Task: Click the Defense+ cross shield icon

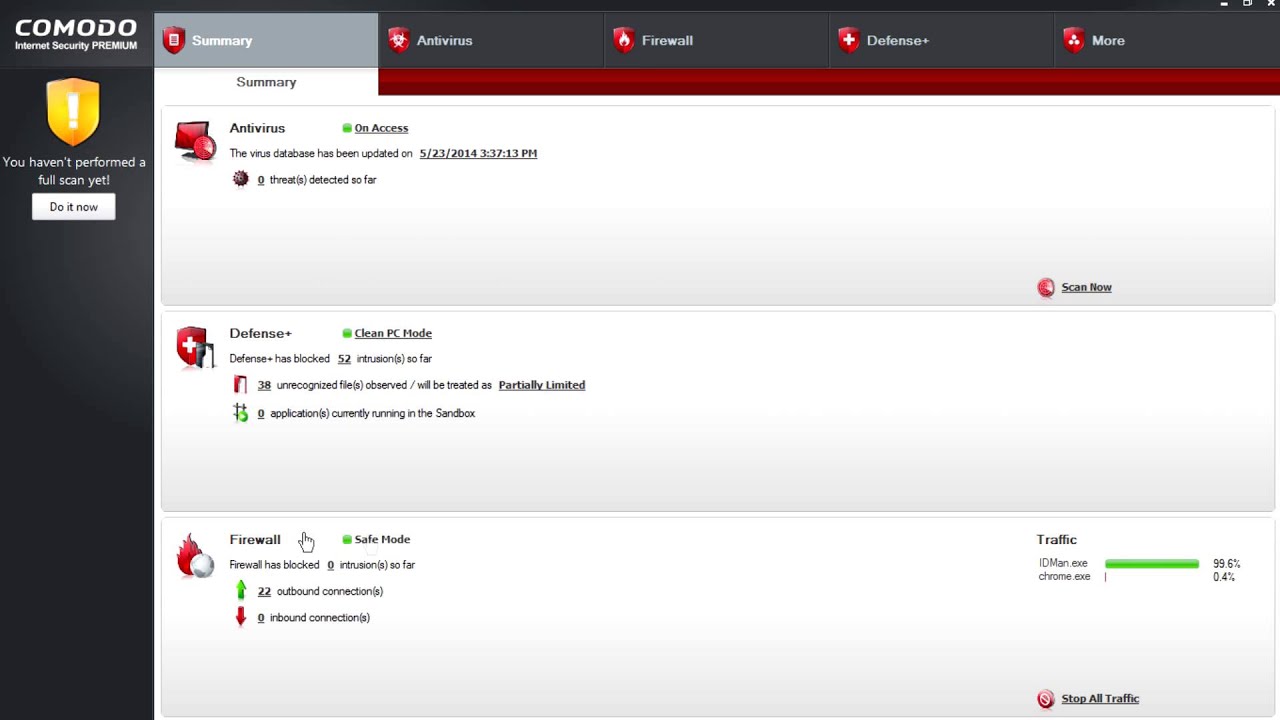Action: [849, 40]
